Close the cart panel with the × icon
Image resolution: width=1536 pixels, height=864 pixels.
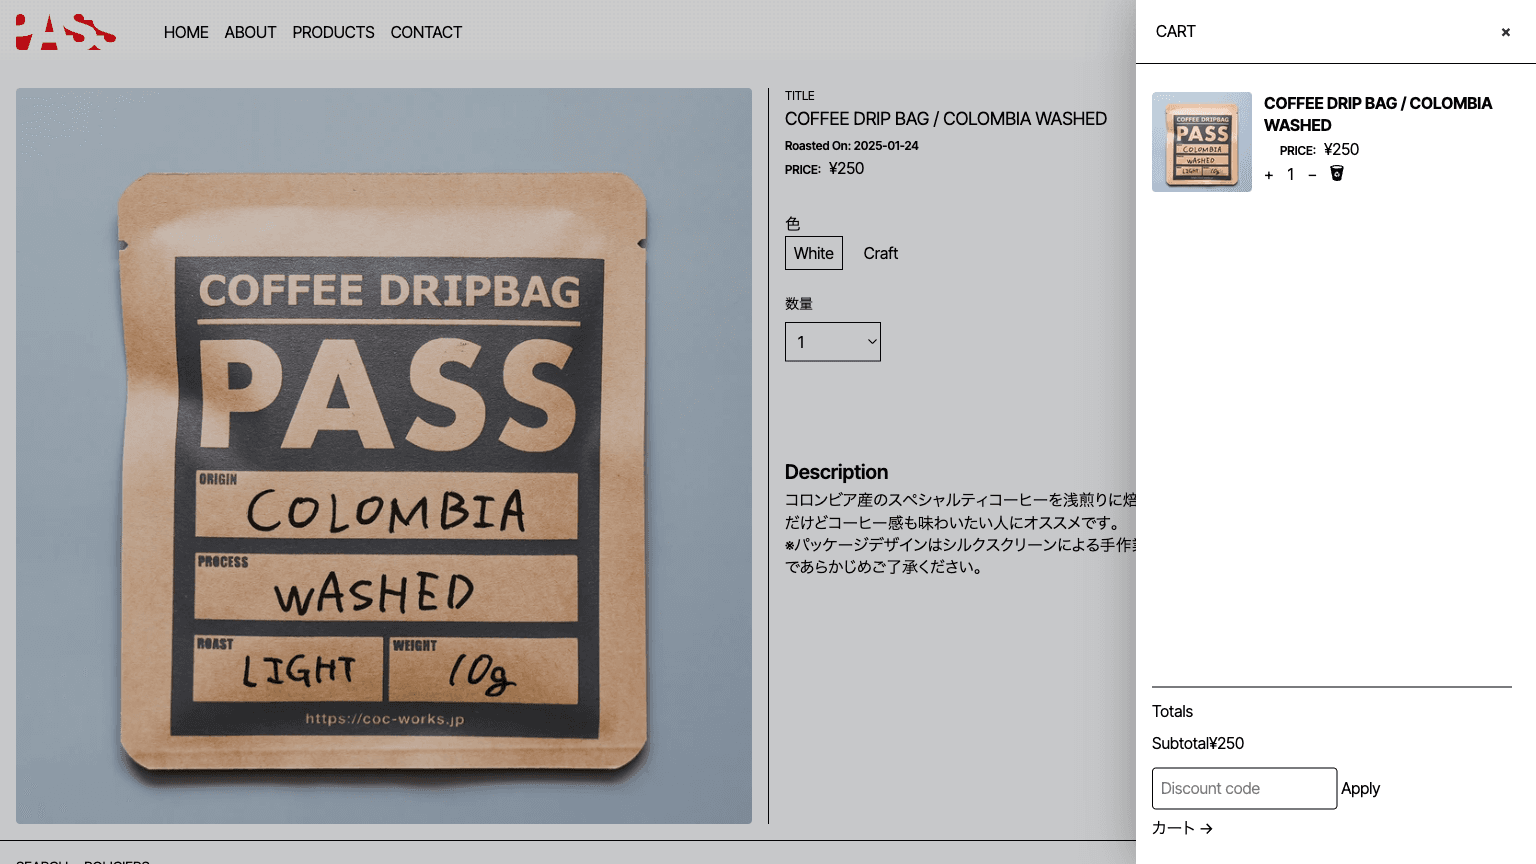(1505, 31)
